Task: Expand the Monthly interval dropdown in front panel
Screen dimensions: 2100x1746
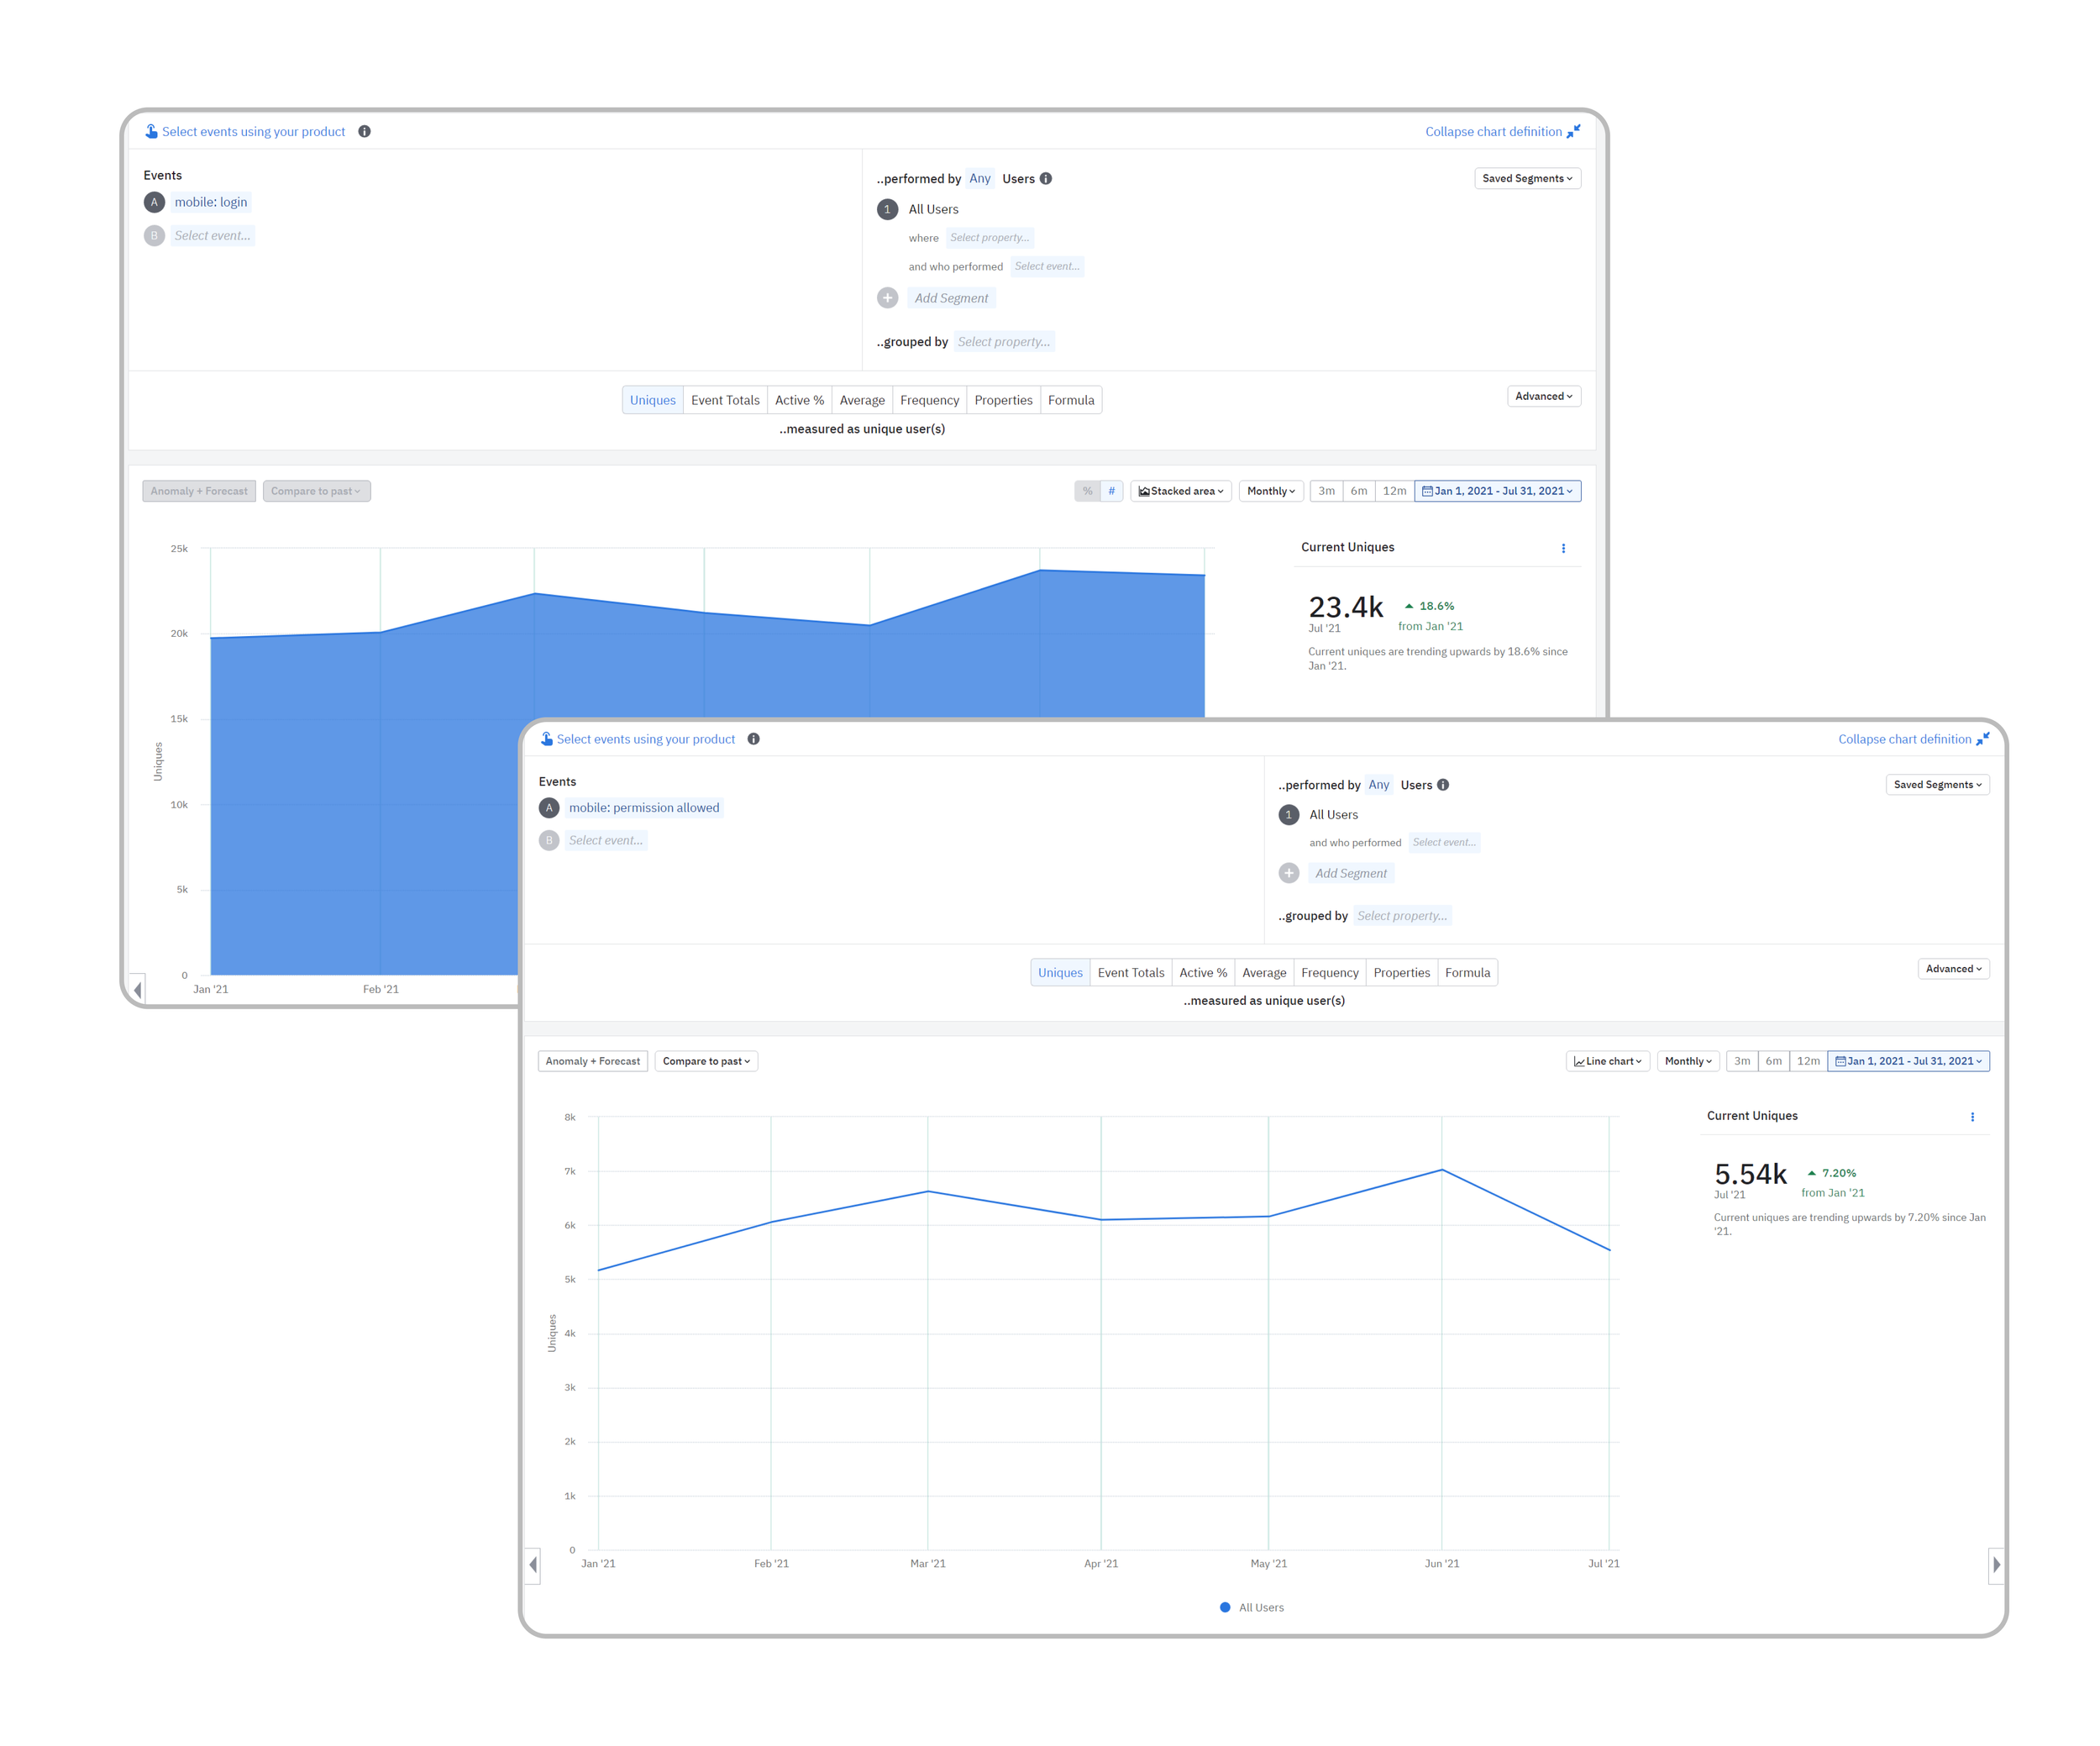Action: point(1688,1061)
